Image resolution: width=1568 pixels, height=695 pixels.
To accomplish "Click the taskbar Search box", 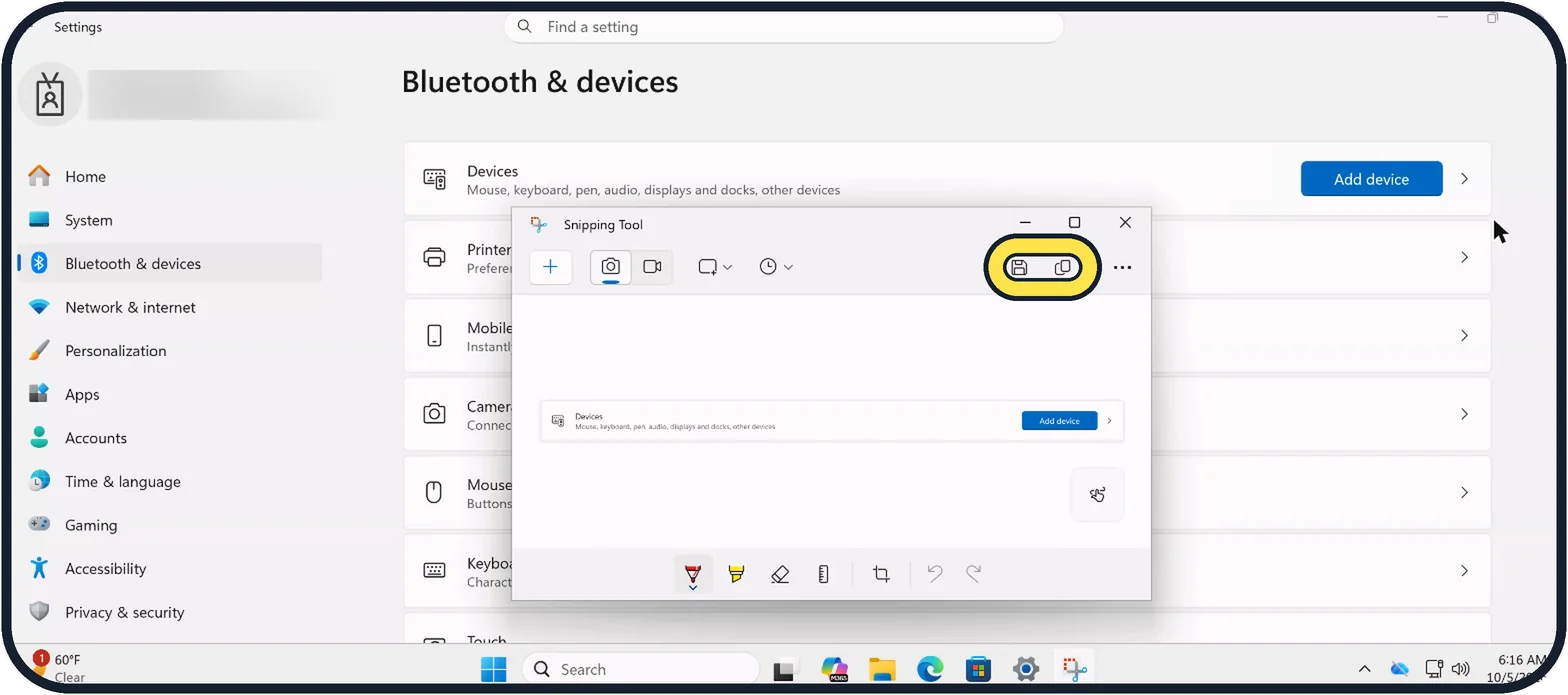I will (640, 669).
